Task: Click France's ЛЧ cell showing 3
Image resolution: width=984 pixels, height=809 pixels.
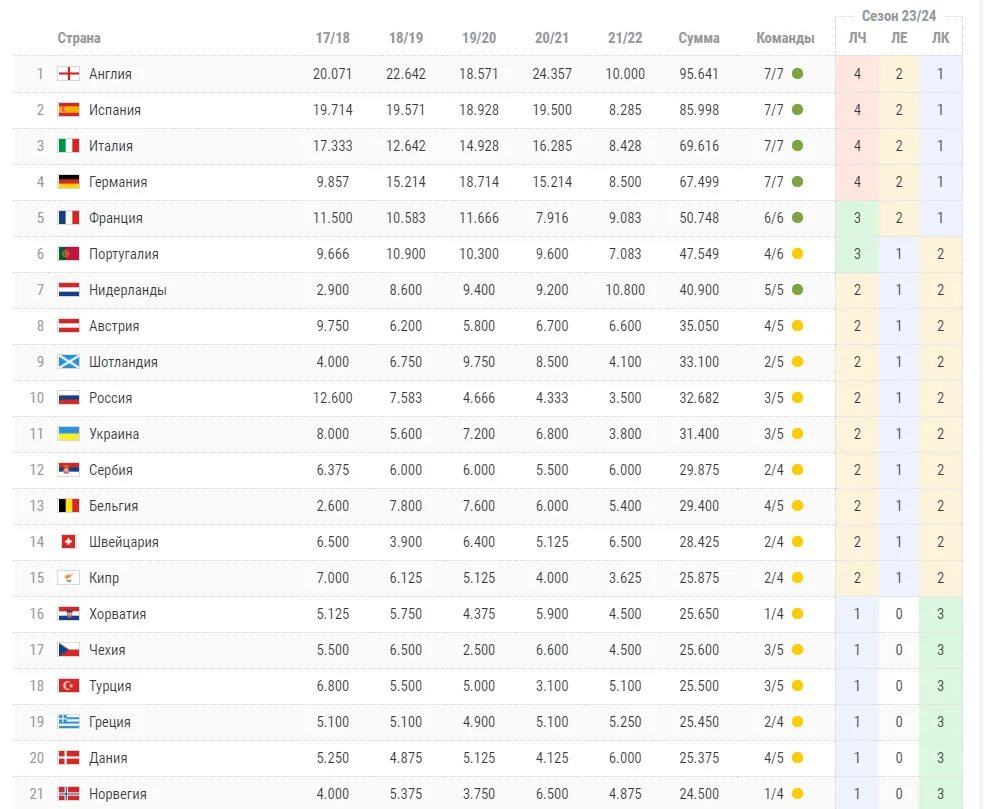Action: coord(857,218)
